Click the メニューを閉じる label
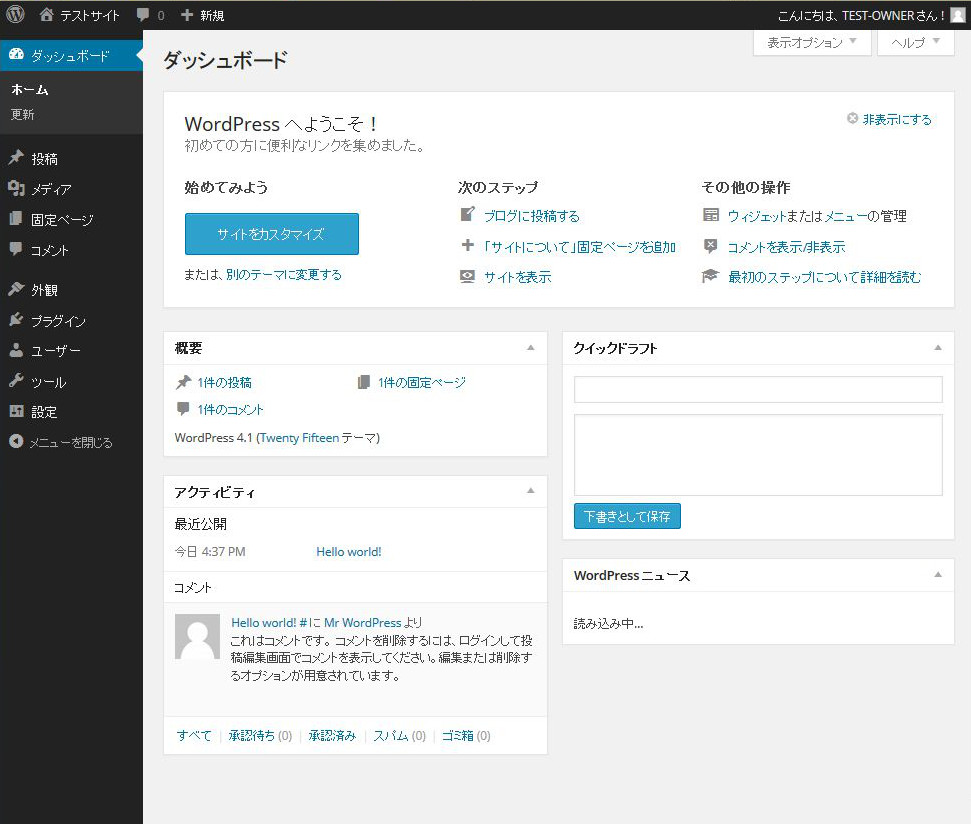Viewport: 971px width, 824px height. click(71, 443)
